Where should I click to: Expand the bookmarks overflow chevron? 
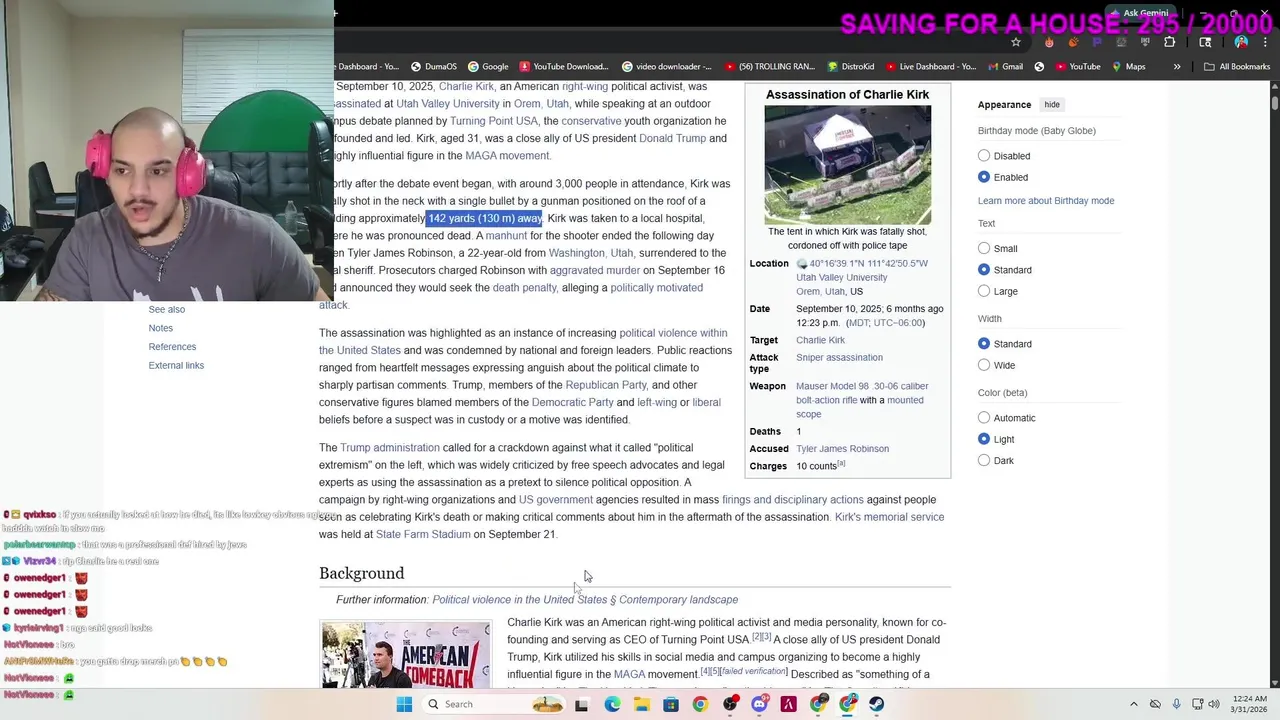coord(1177,67)
